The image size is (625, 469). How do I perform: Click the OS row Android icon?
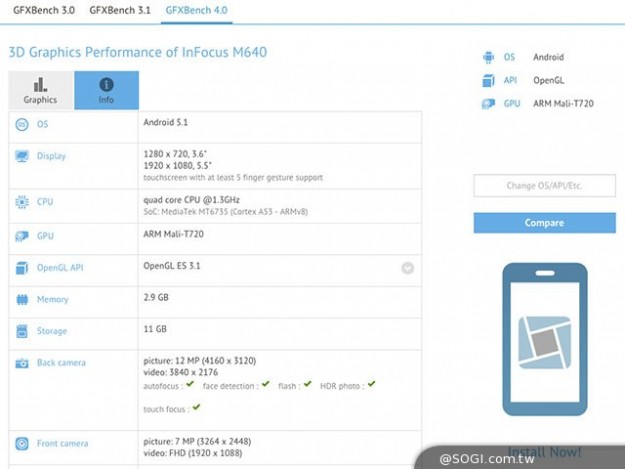(22, 124)
